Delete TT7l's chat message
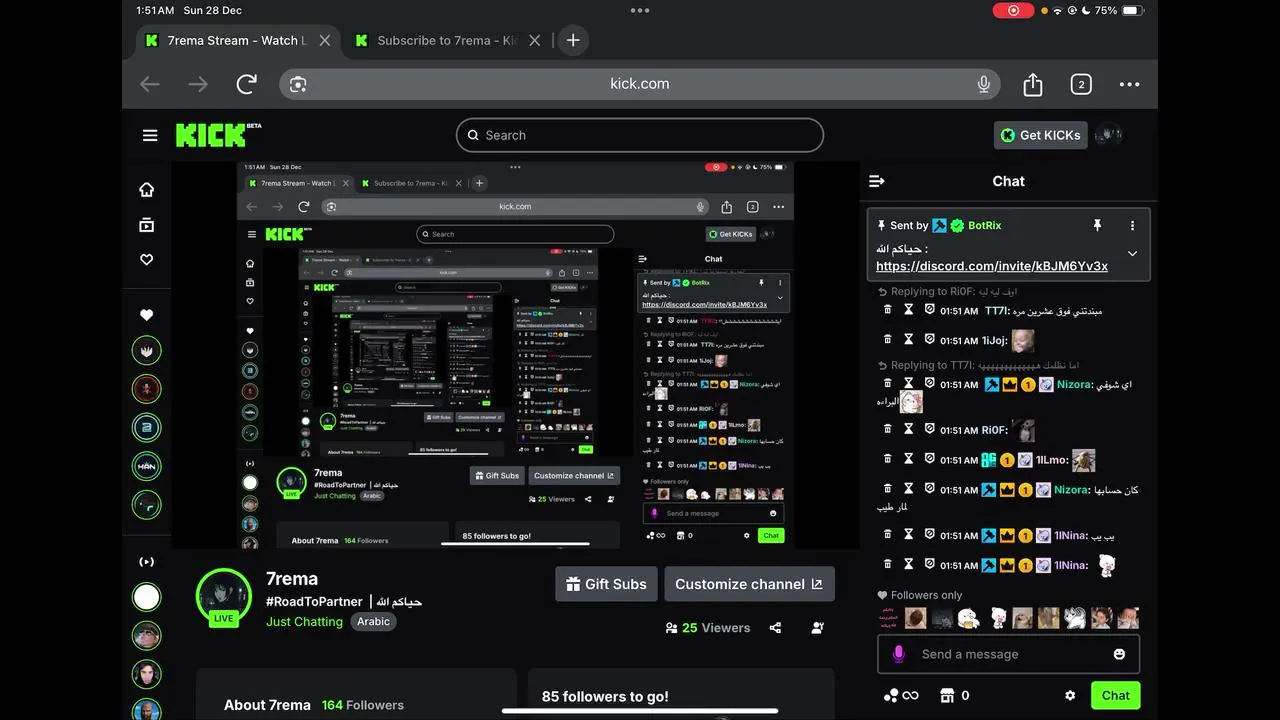The width and height of the screenshot is (1280, 720). (887, 311)
